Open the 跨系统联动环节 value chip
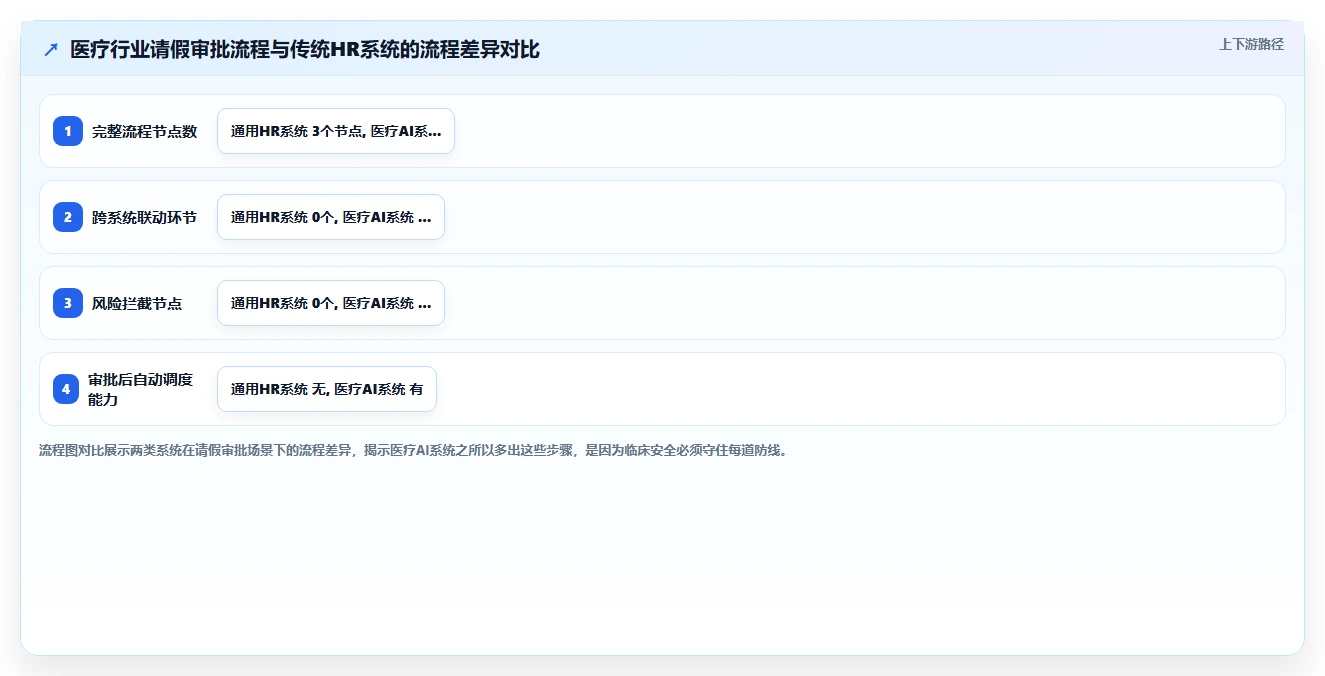 pyautogui.click(x=331, y=217)
